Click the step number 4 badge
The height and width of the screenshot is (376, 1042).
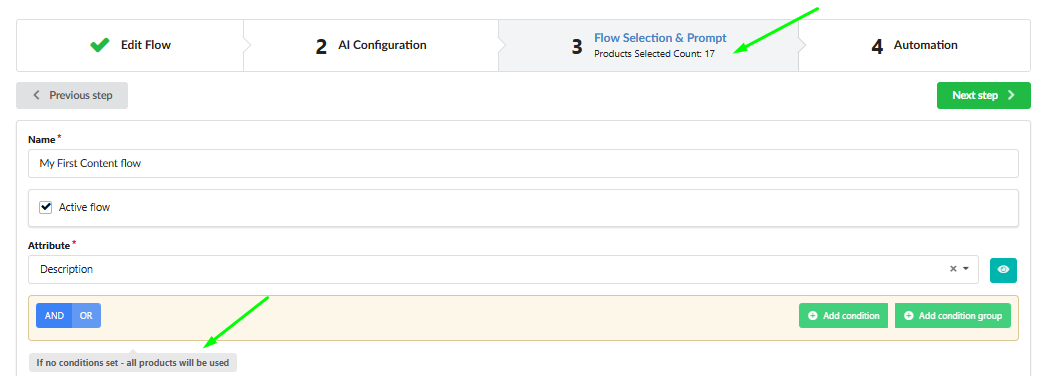tap(877, 47)
